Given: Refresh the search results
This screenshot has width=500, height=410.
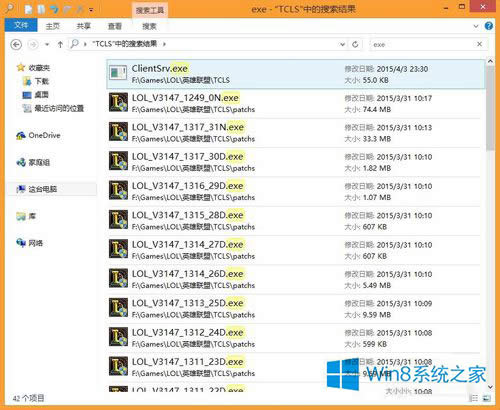Looking at the screenshot, I should 355,44.
